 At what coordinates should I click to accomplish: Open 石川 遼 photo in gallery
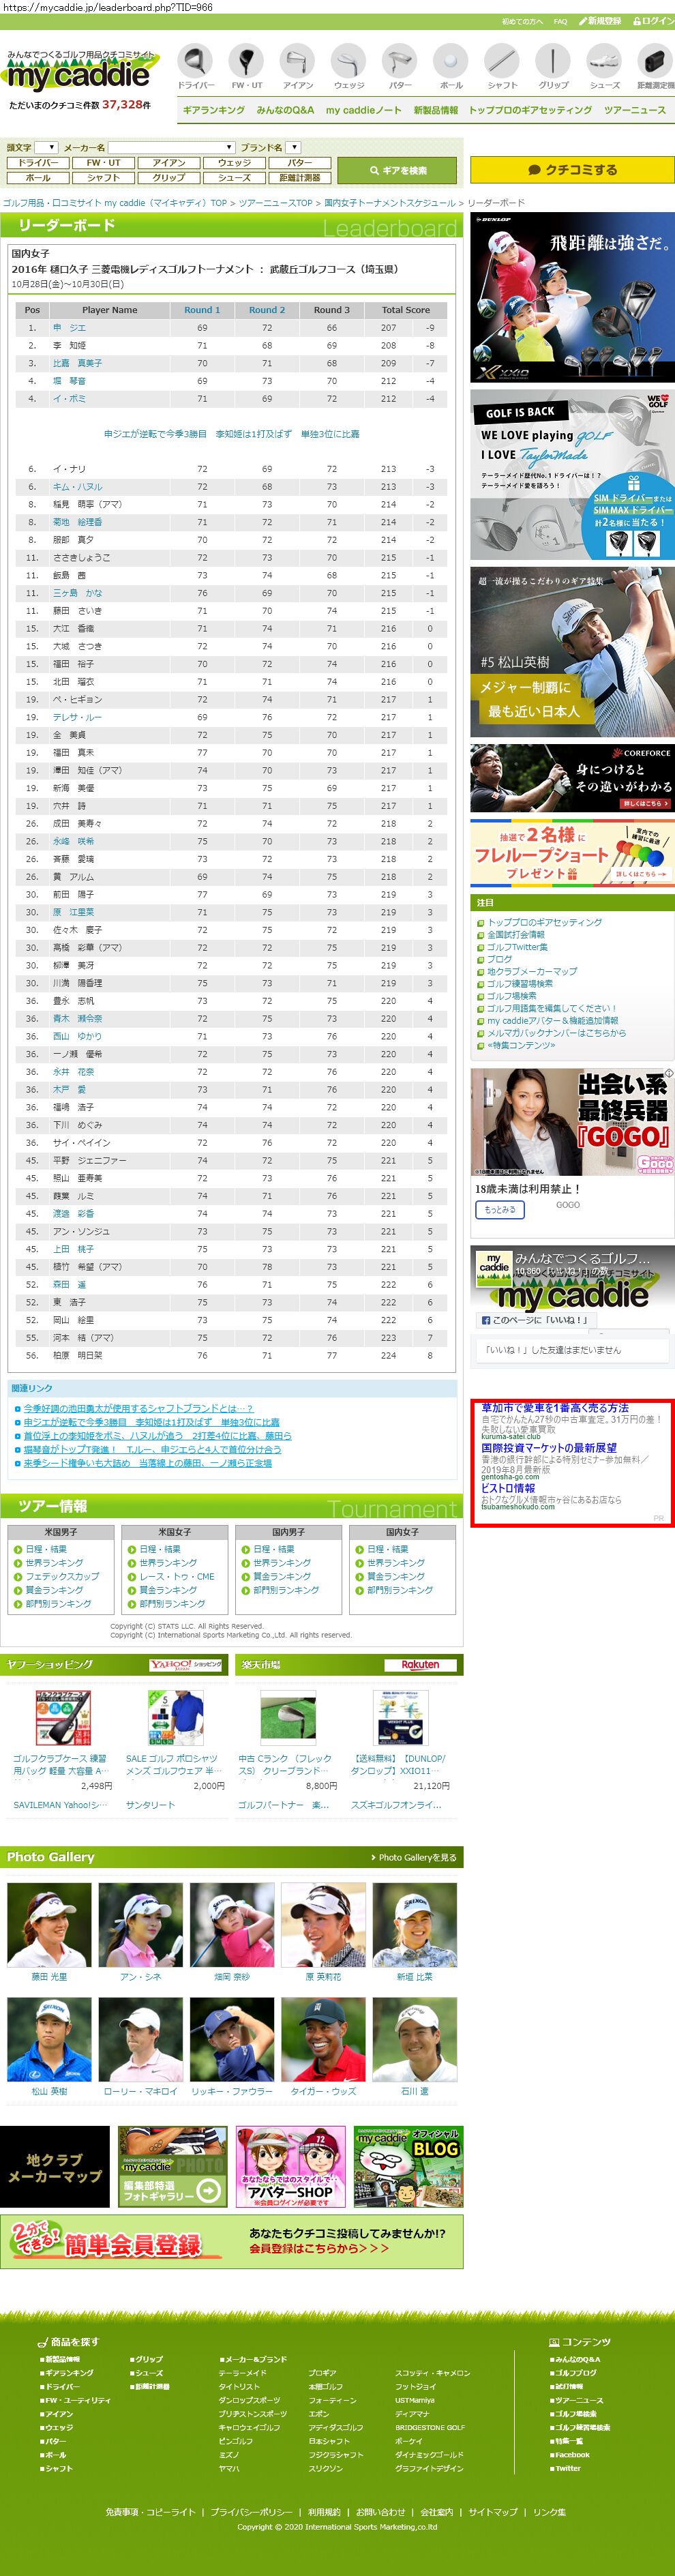point(414,2040)
